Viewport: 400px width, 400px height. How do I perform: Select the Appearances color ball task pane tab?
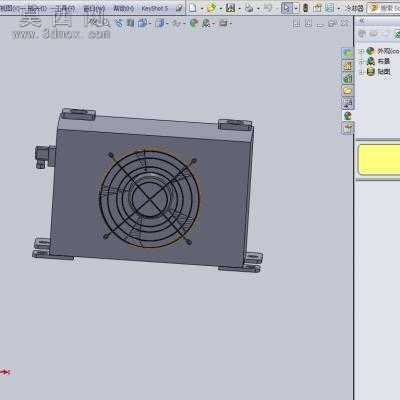(348, 116)
